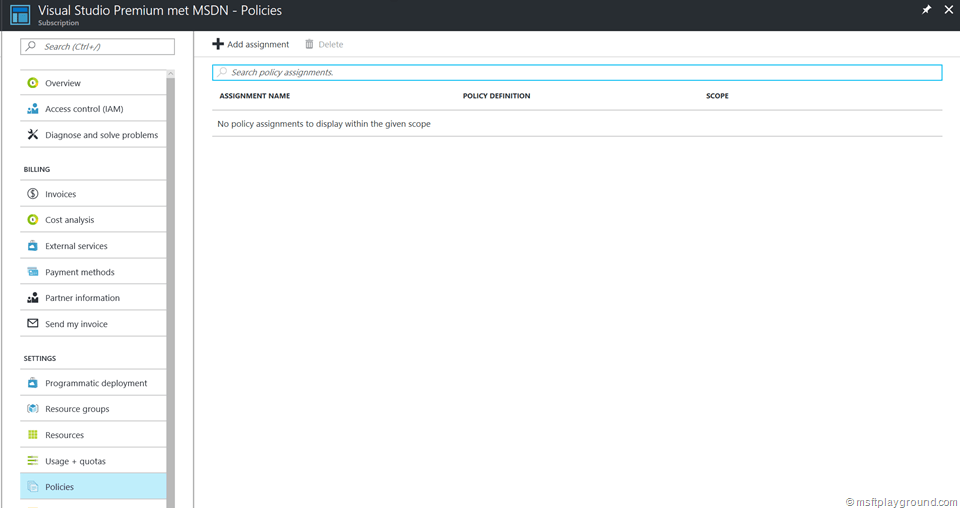Click the Partner information people icon
Image resolution: width=960 pixels, height=508 pixels.
(x=32, y=298)
